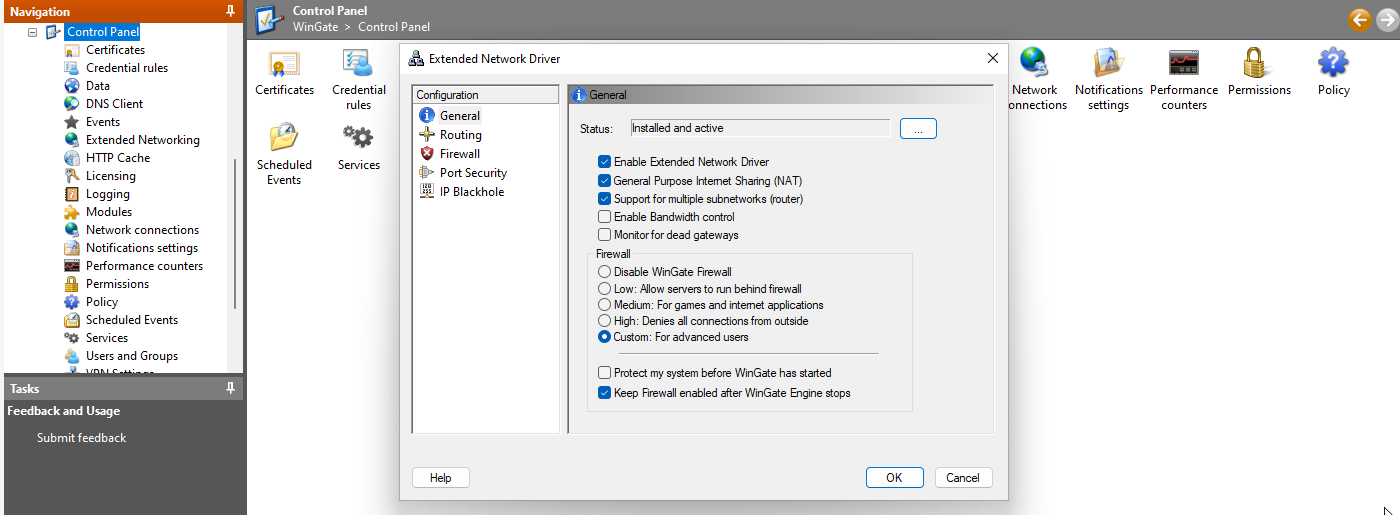Collapse the Control Panel tree node

pyautogui.click(x=33, y=32)
